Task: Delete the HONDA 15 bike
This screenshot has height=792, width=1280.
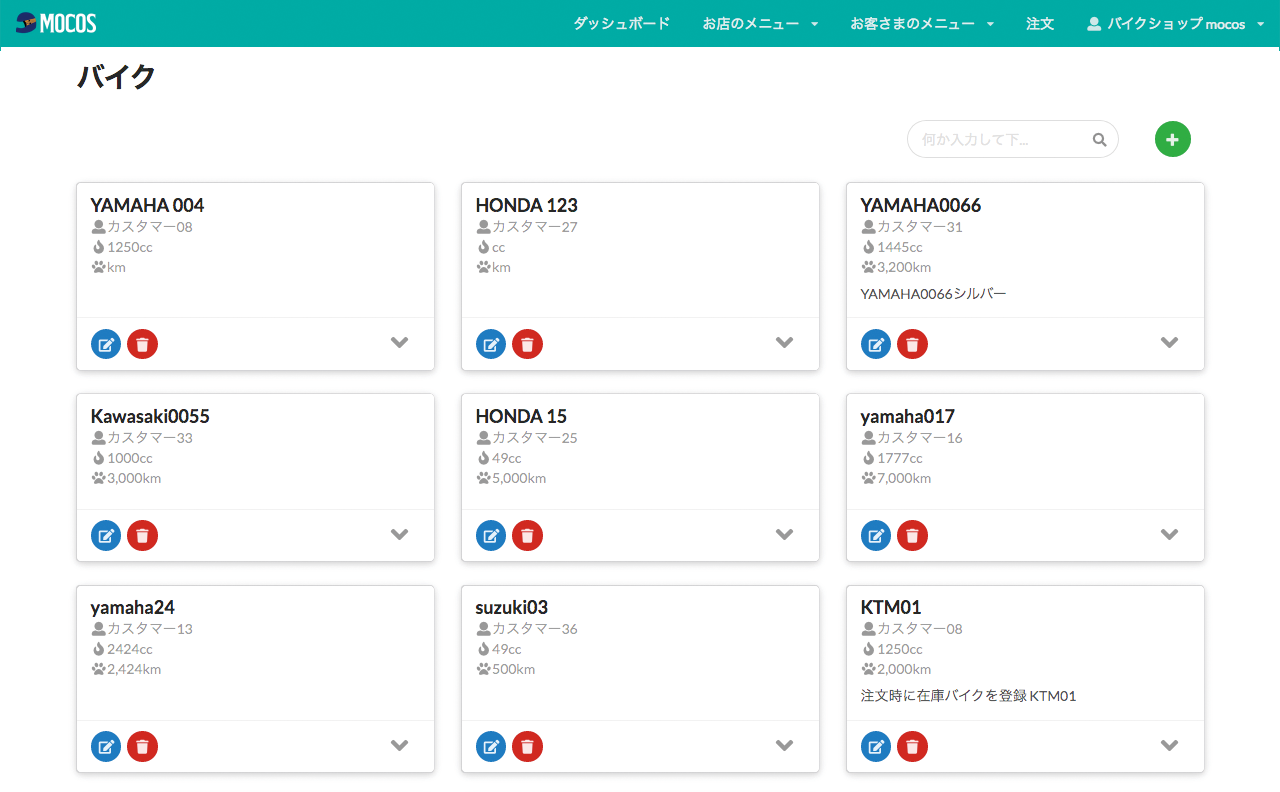Action: pos(527,535)
